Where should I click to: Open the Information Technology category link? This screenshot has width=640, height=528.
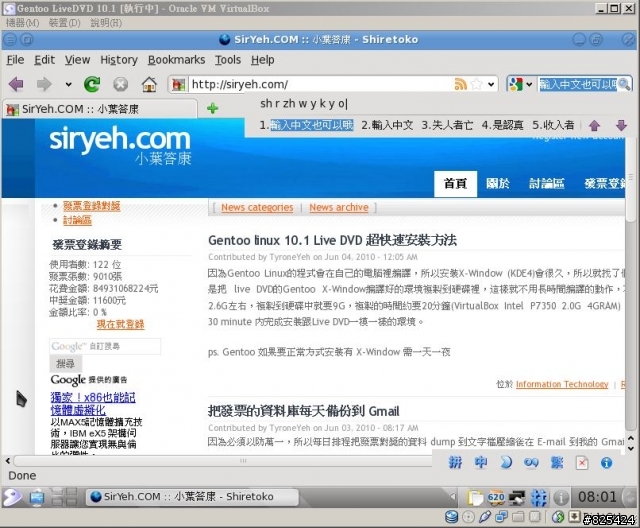[x=562, y=384]
